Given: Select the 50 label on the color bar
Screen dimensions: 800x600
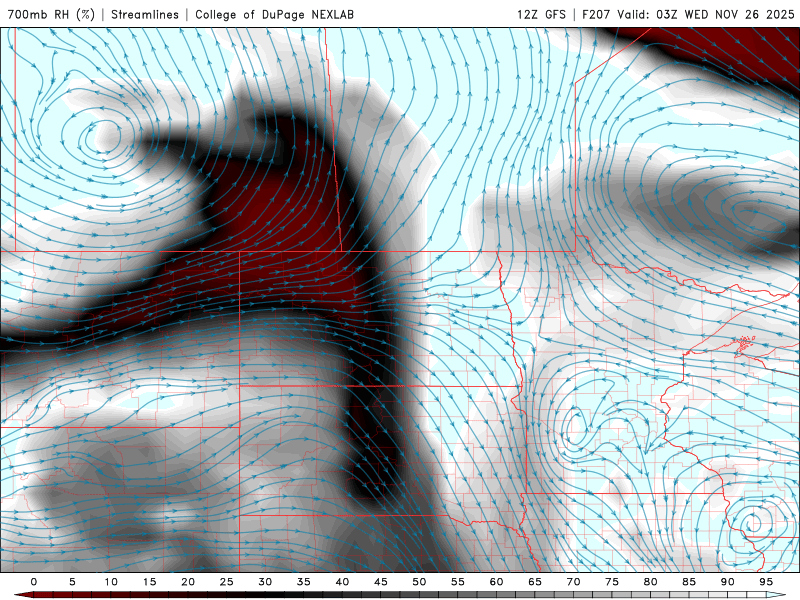Looking at the screenshot, I should pos(419,582).
